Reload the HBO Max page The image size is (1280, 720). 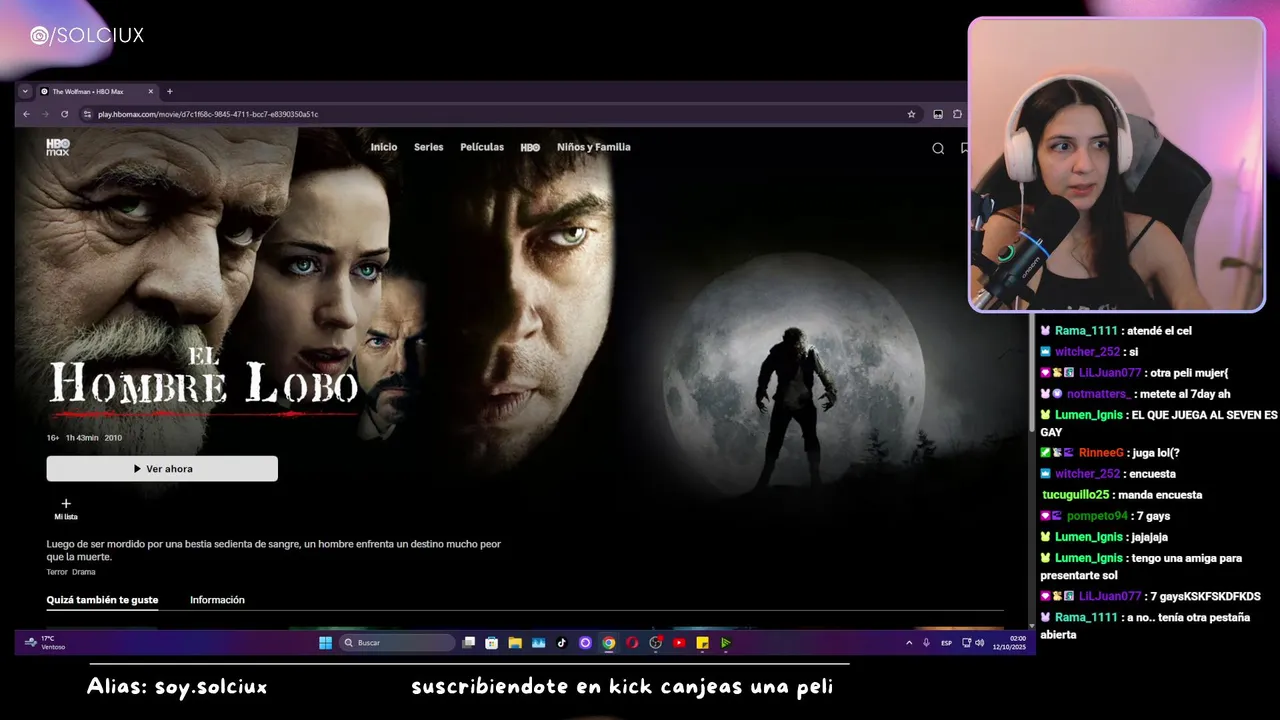[65, 114]
